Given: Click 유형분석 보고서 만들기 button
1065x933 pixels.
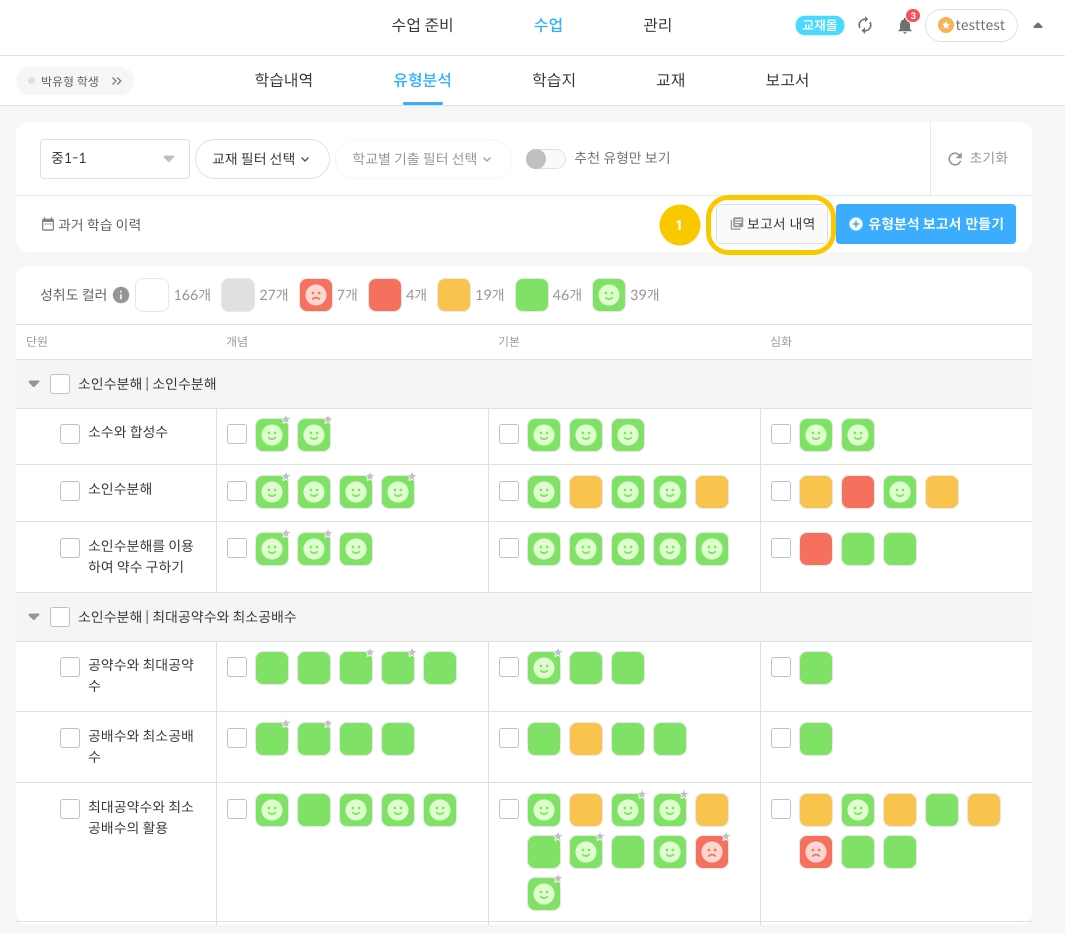Looking at the screenshot, I should click(925, 224).
